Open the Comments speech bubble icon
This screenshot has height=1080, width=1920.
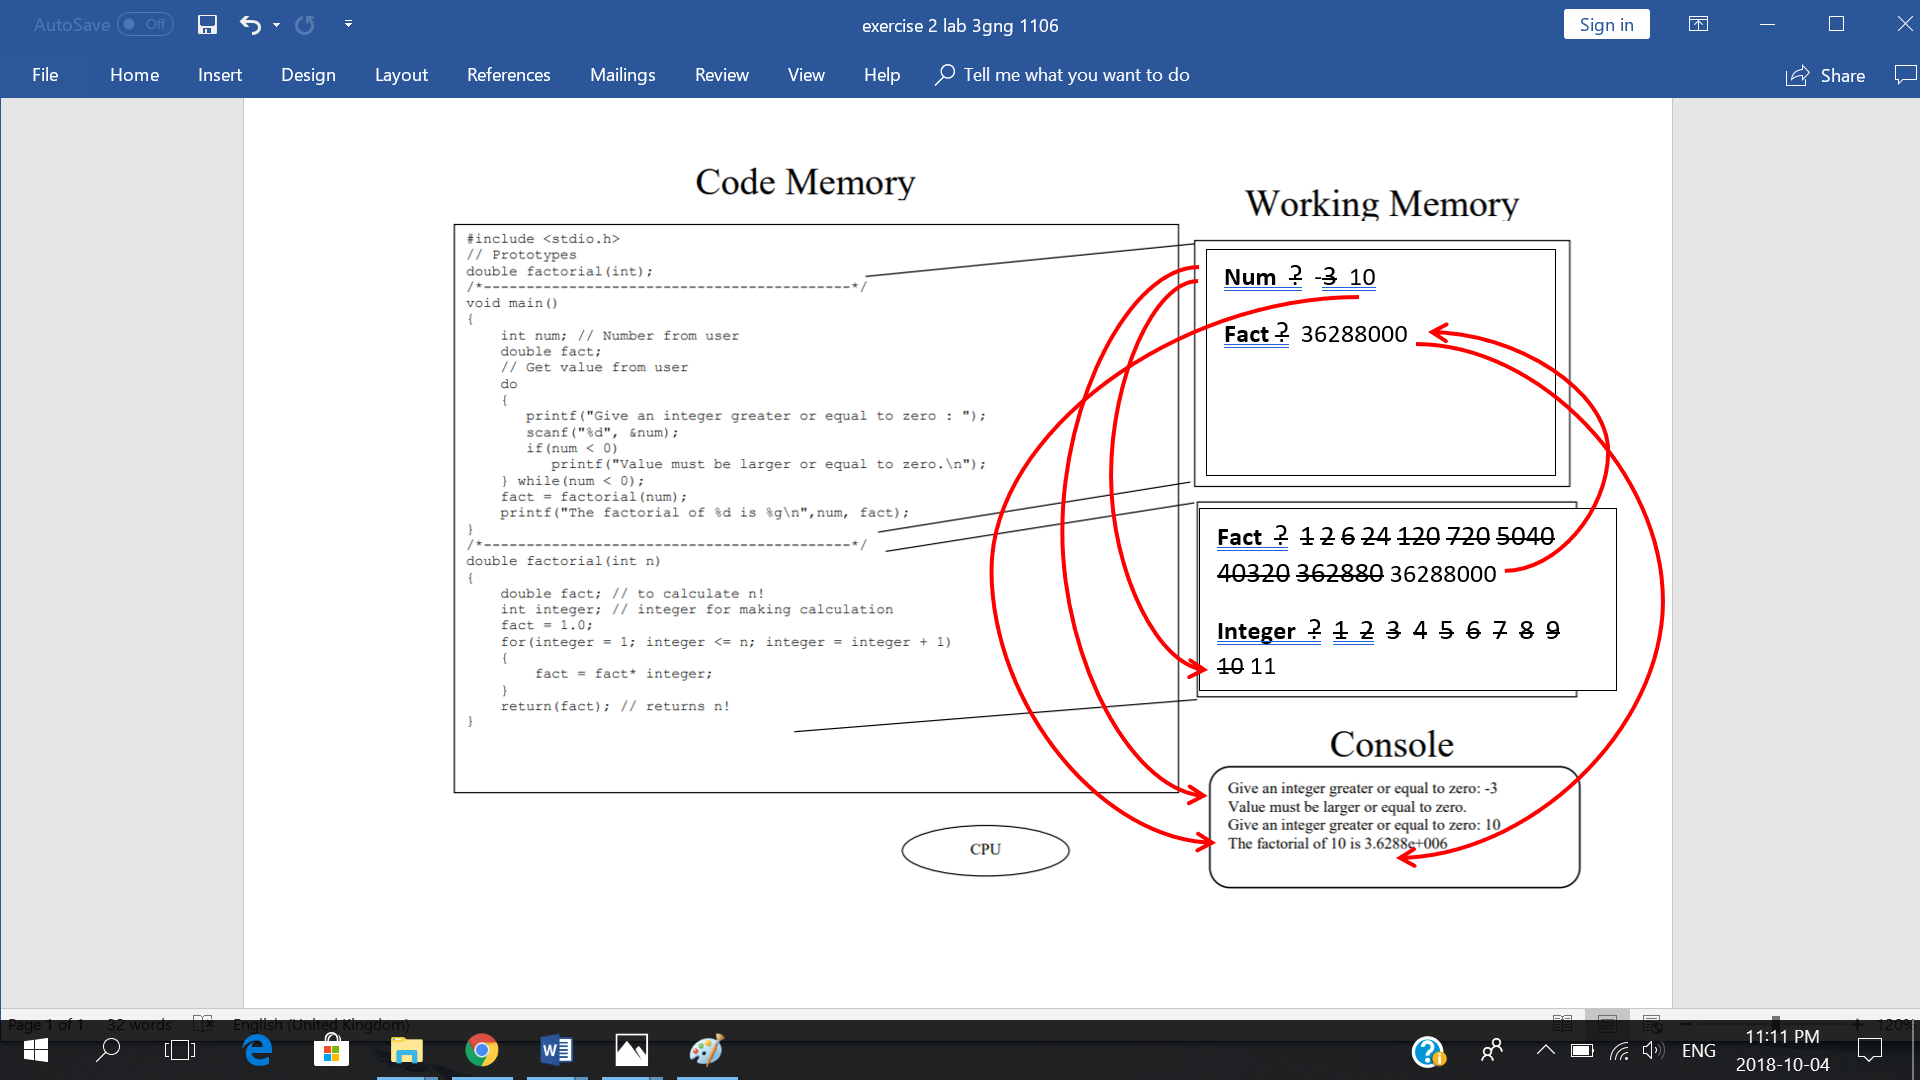1905,75
